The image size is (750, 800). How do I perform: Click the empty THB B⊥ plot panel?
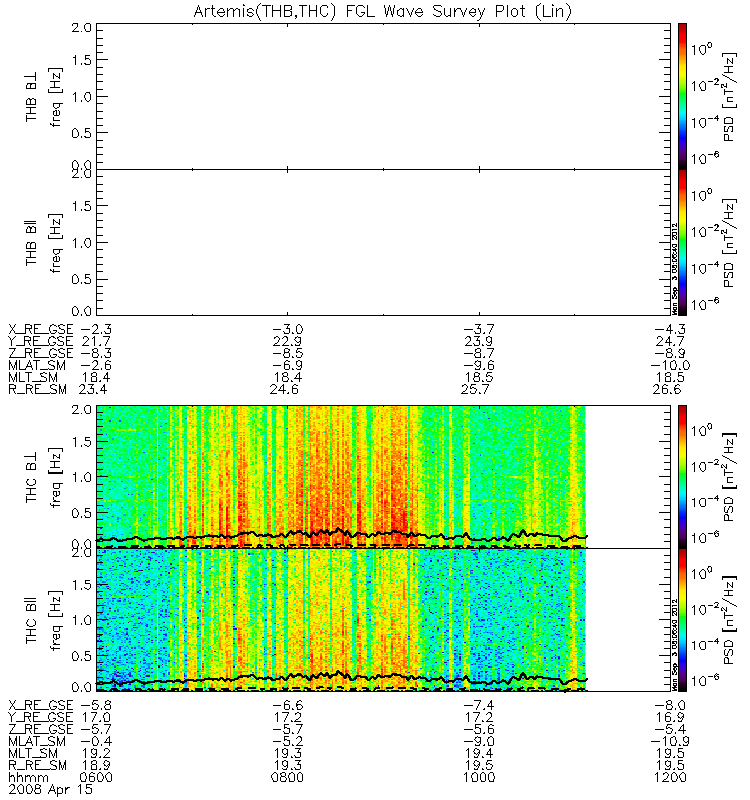click(x=383, y=96)
